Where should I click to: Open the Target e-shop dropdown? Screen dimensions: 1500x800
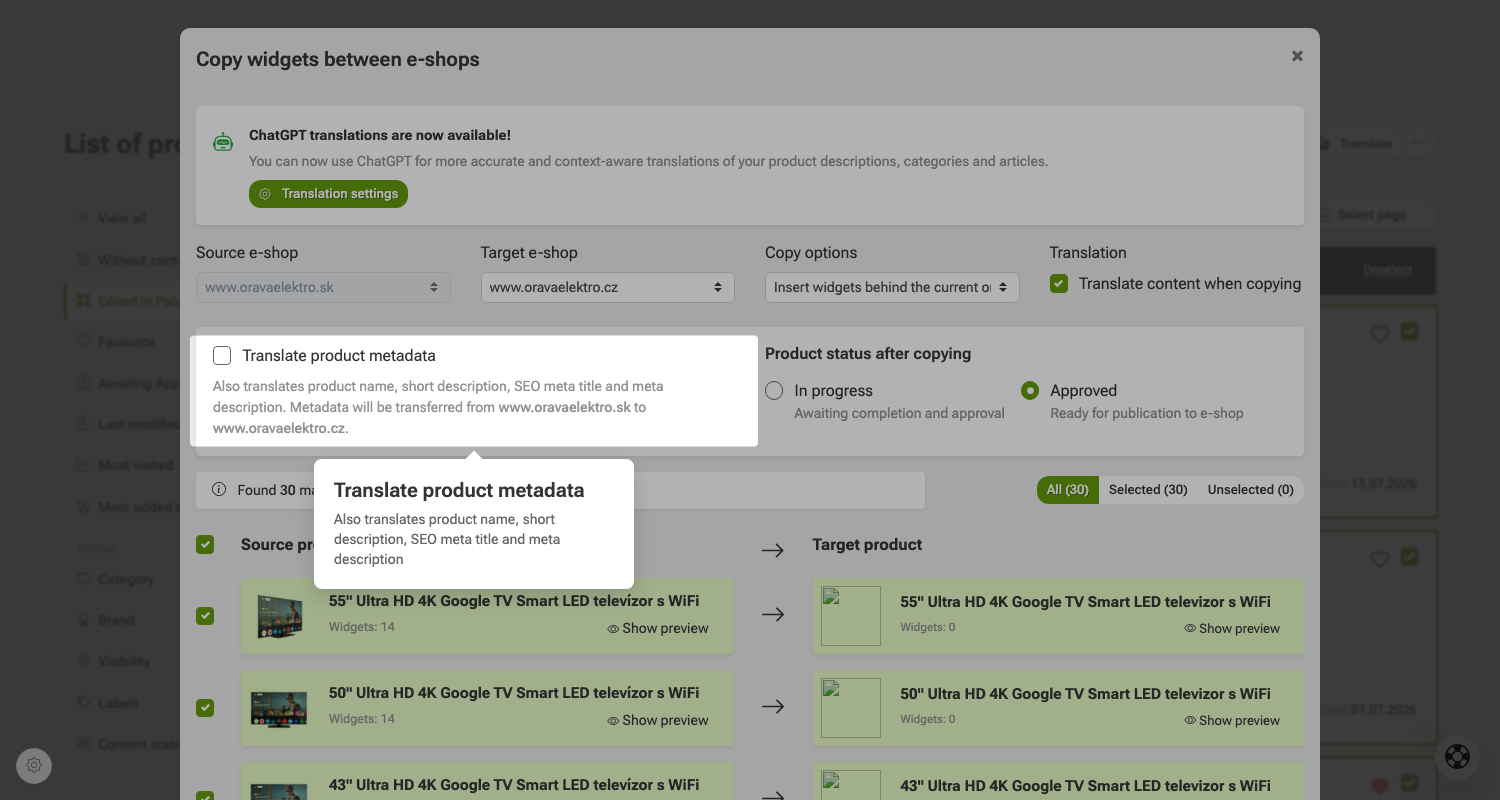608,287
